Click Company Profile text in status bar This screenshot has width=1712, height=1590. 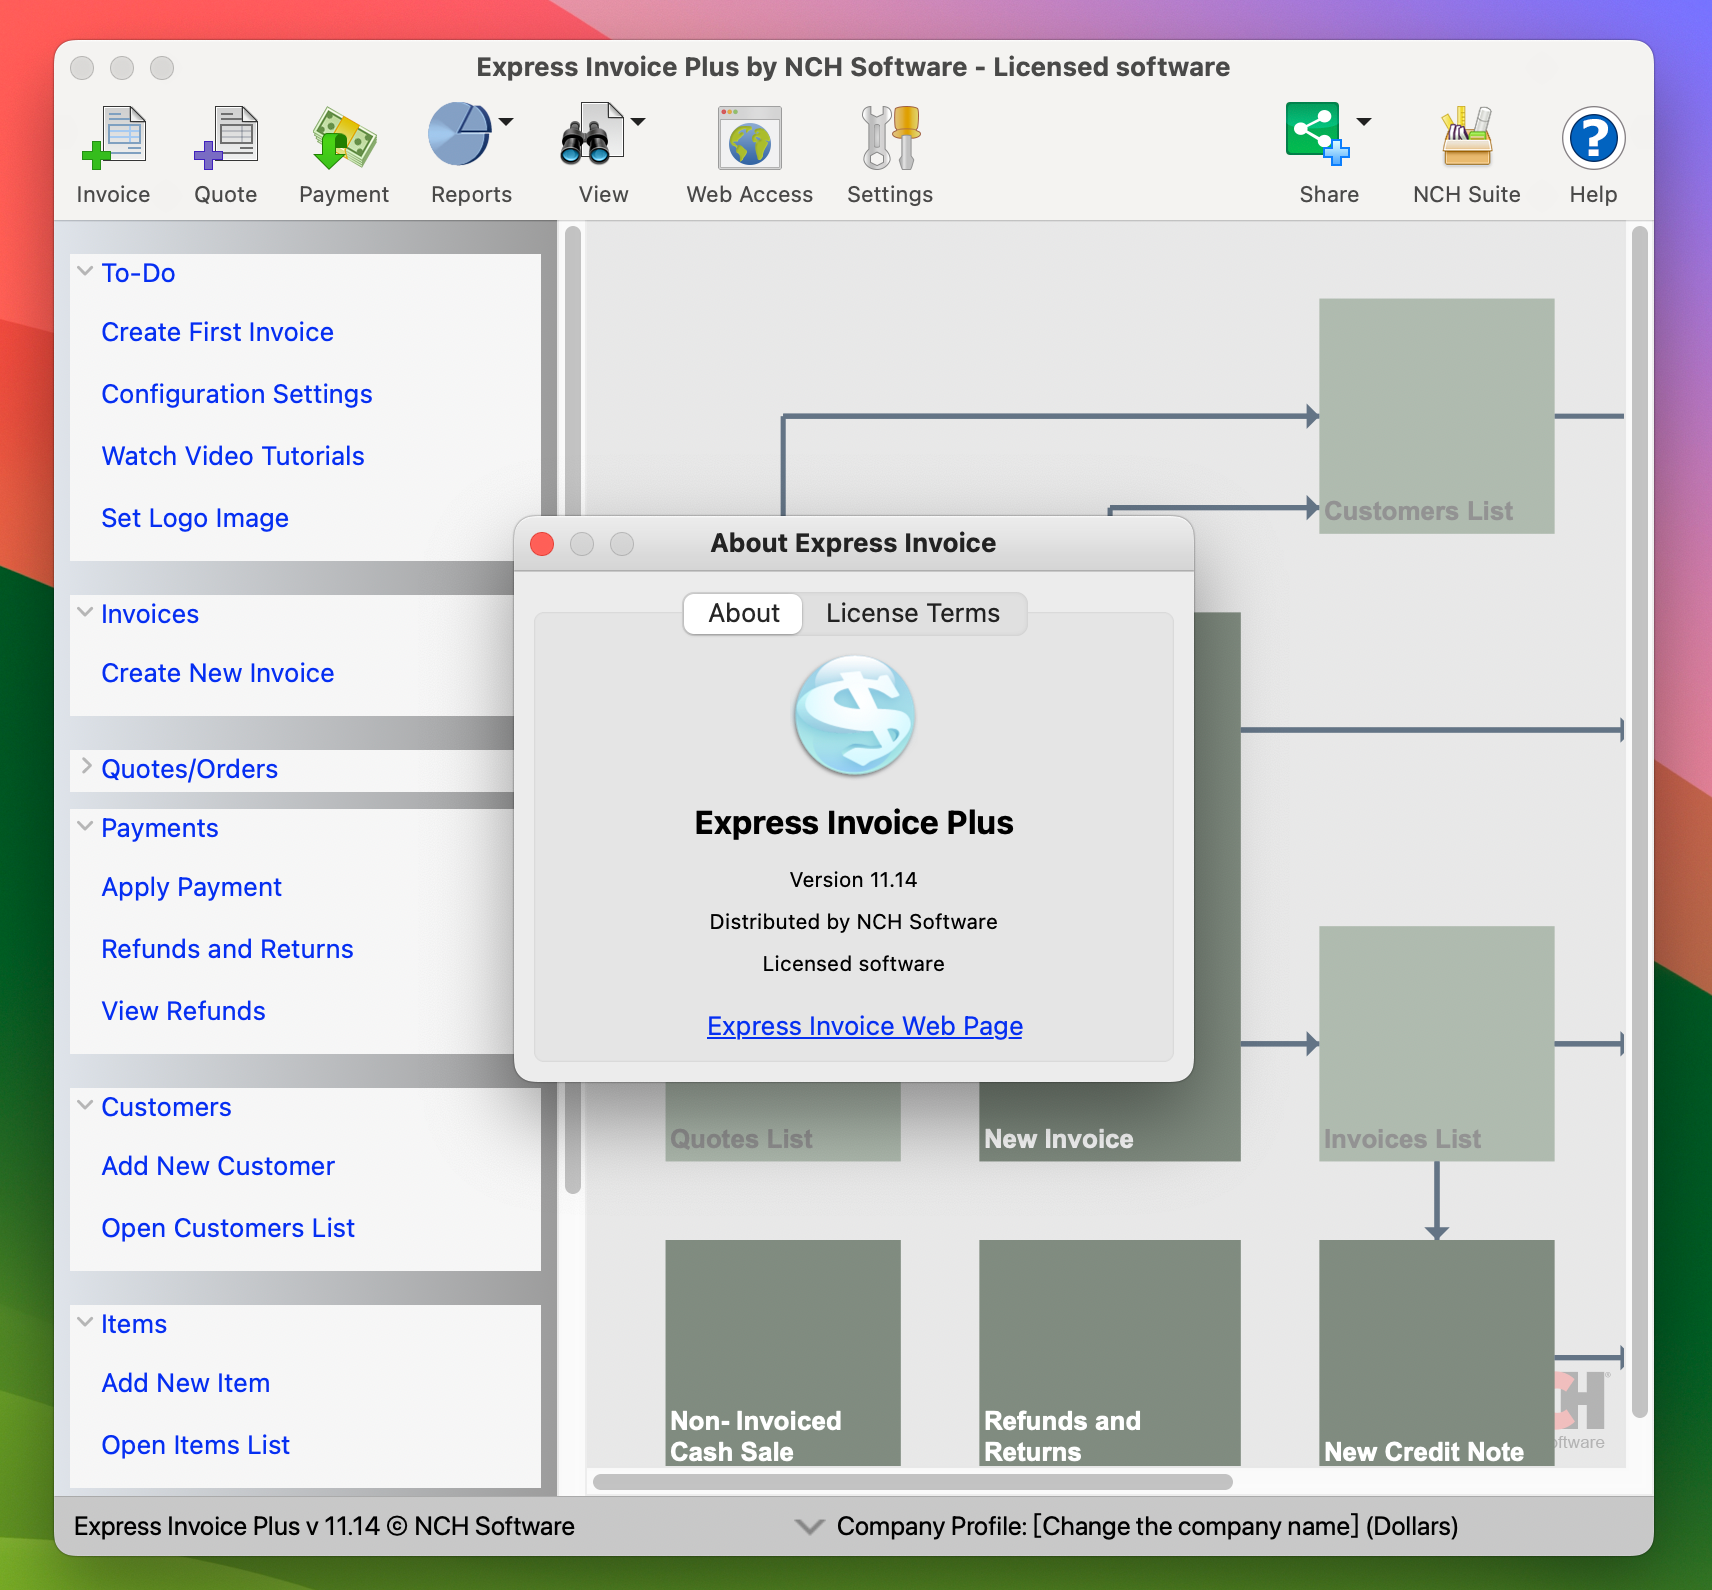[x=1147, y=1526]
